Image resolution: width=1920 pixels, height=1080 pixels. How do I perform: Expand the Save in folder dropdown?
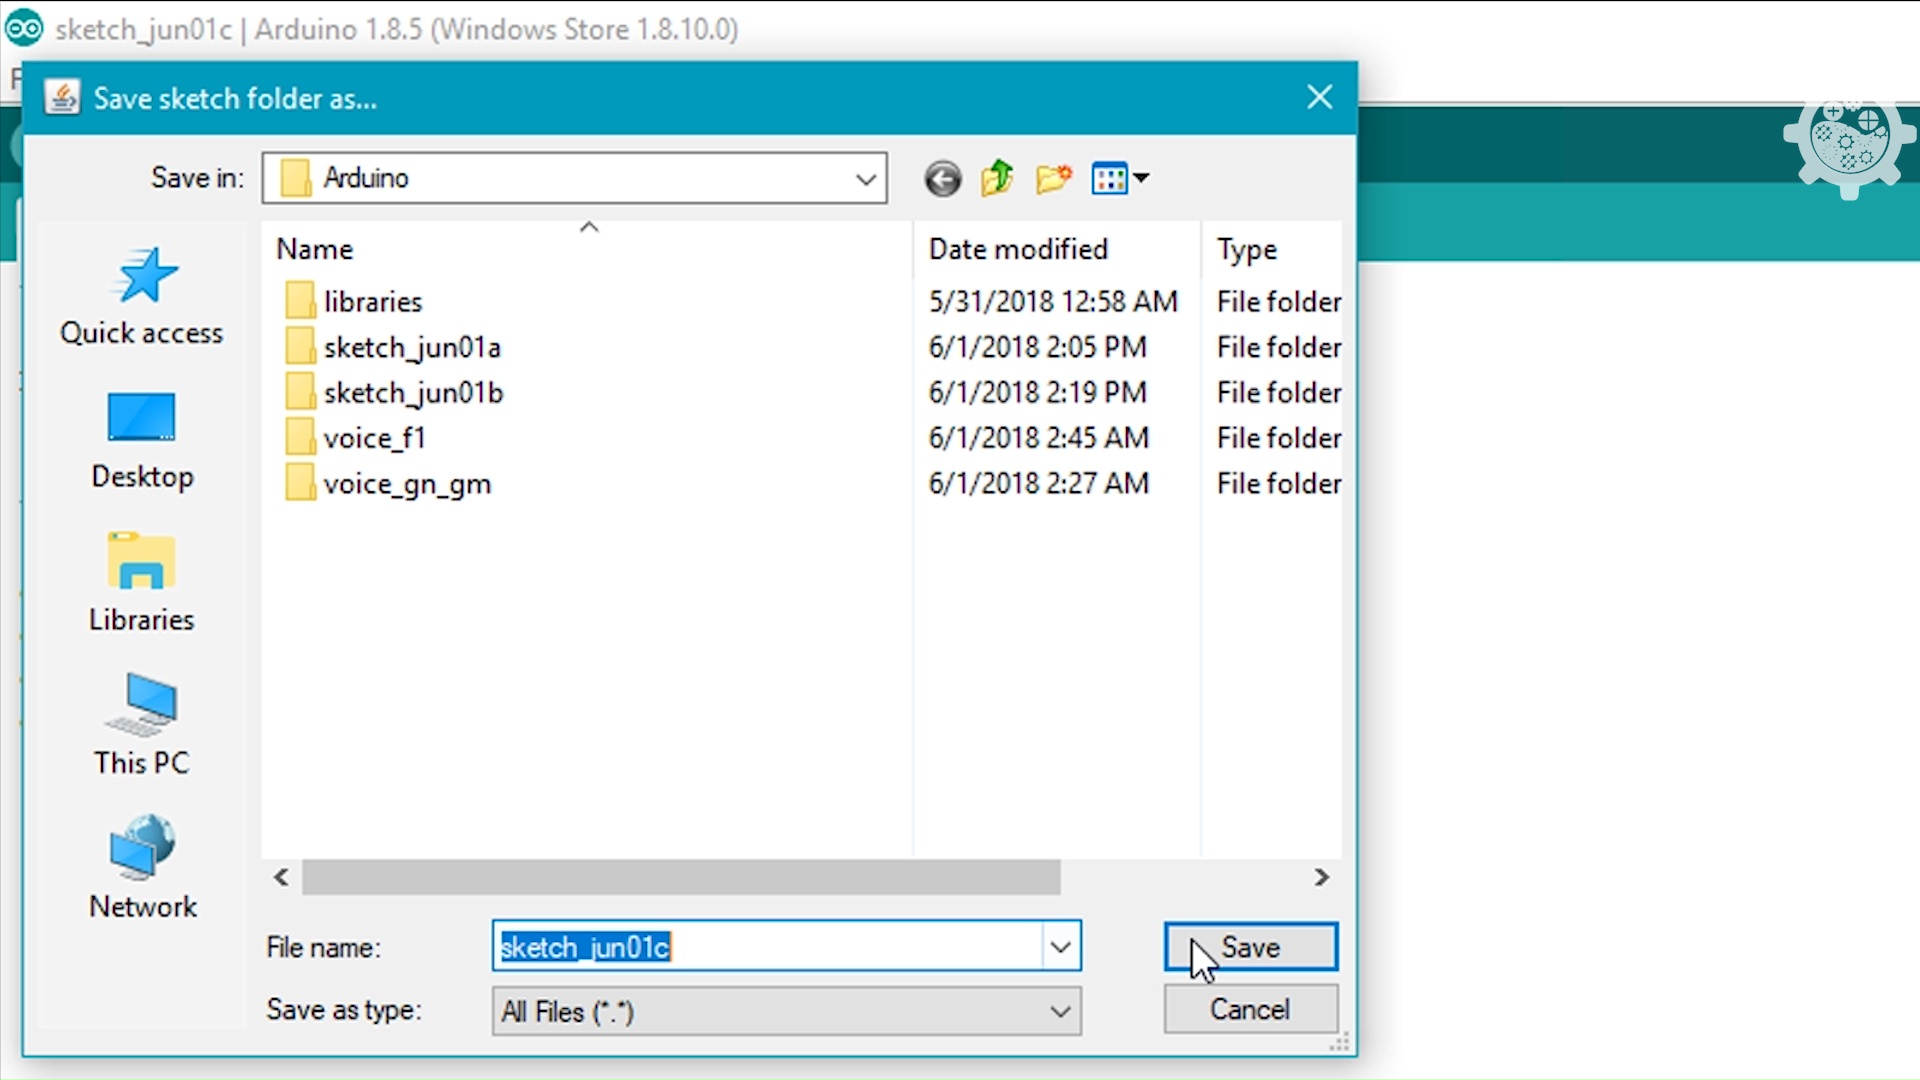click(x=865, y=179)
